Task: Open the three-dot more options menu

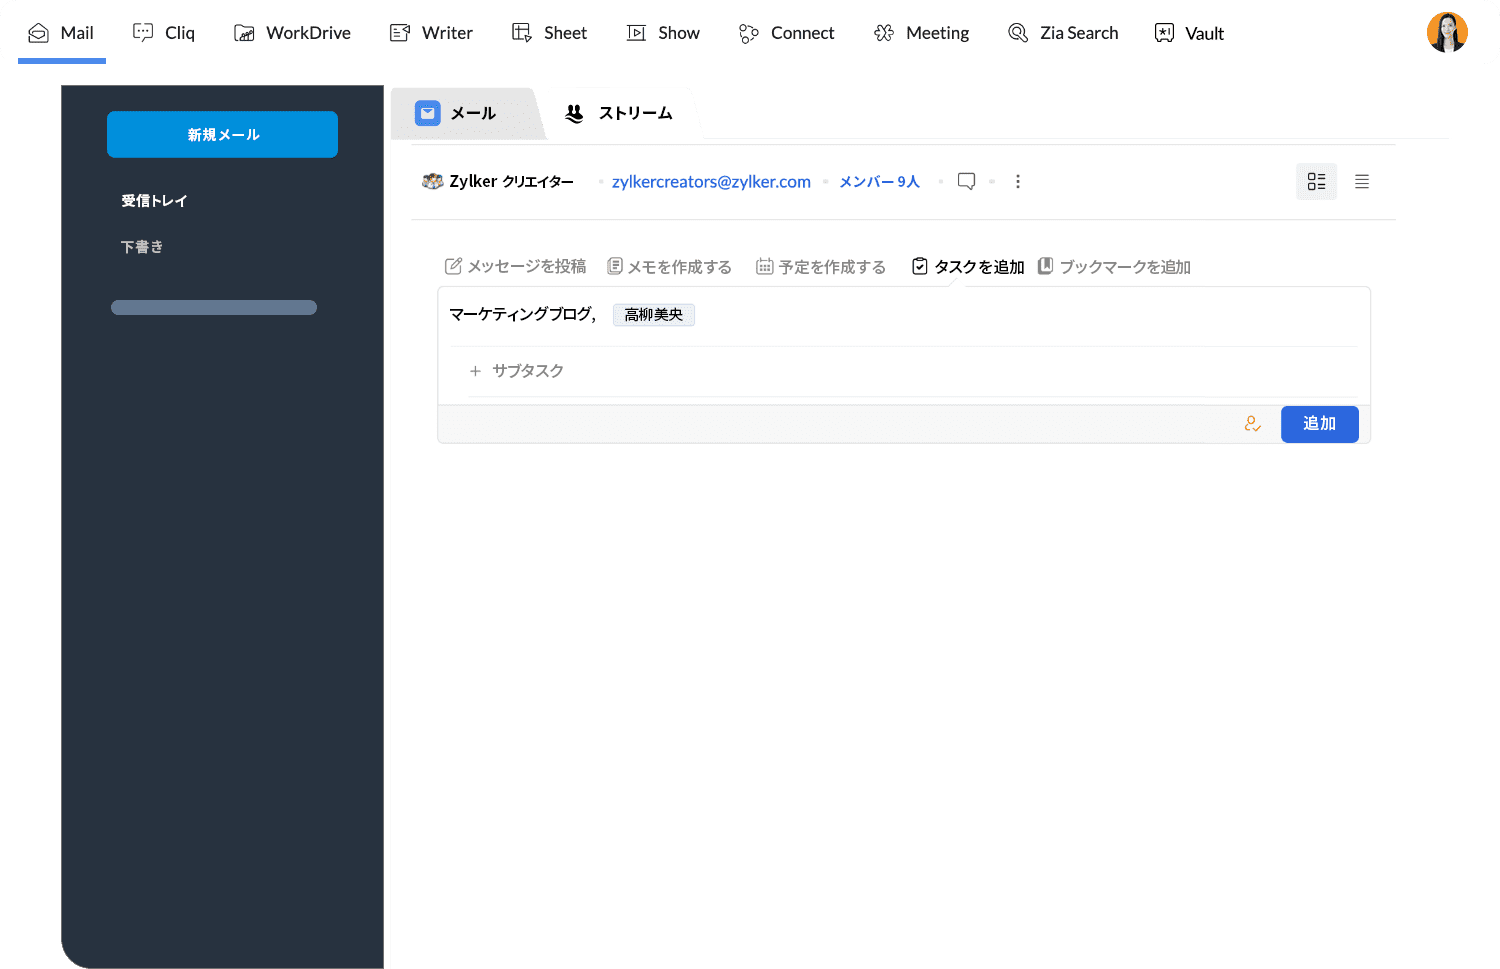Action: (x=1018, y=181)
